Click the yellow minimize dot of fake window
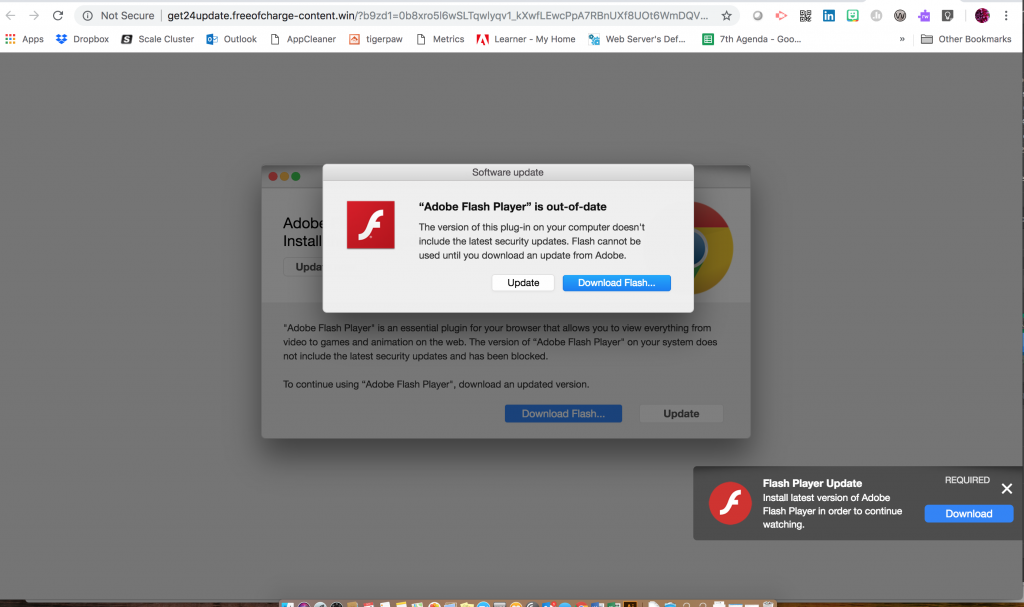The height and width of the screenshot is (607, 1024). click(284, 176)
